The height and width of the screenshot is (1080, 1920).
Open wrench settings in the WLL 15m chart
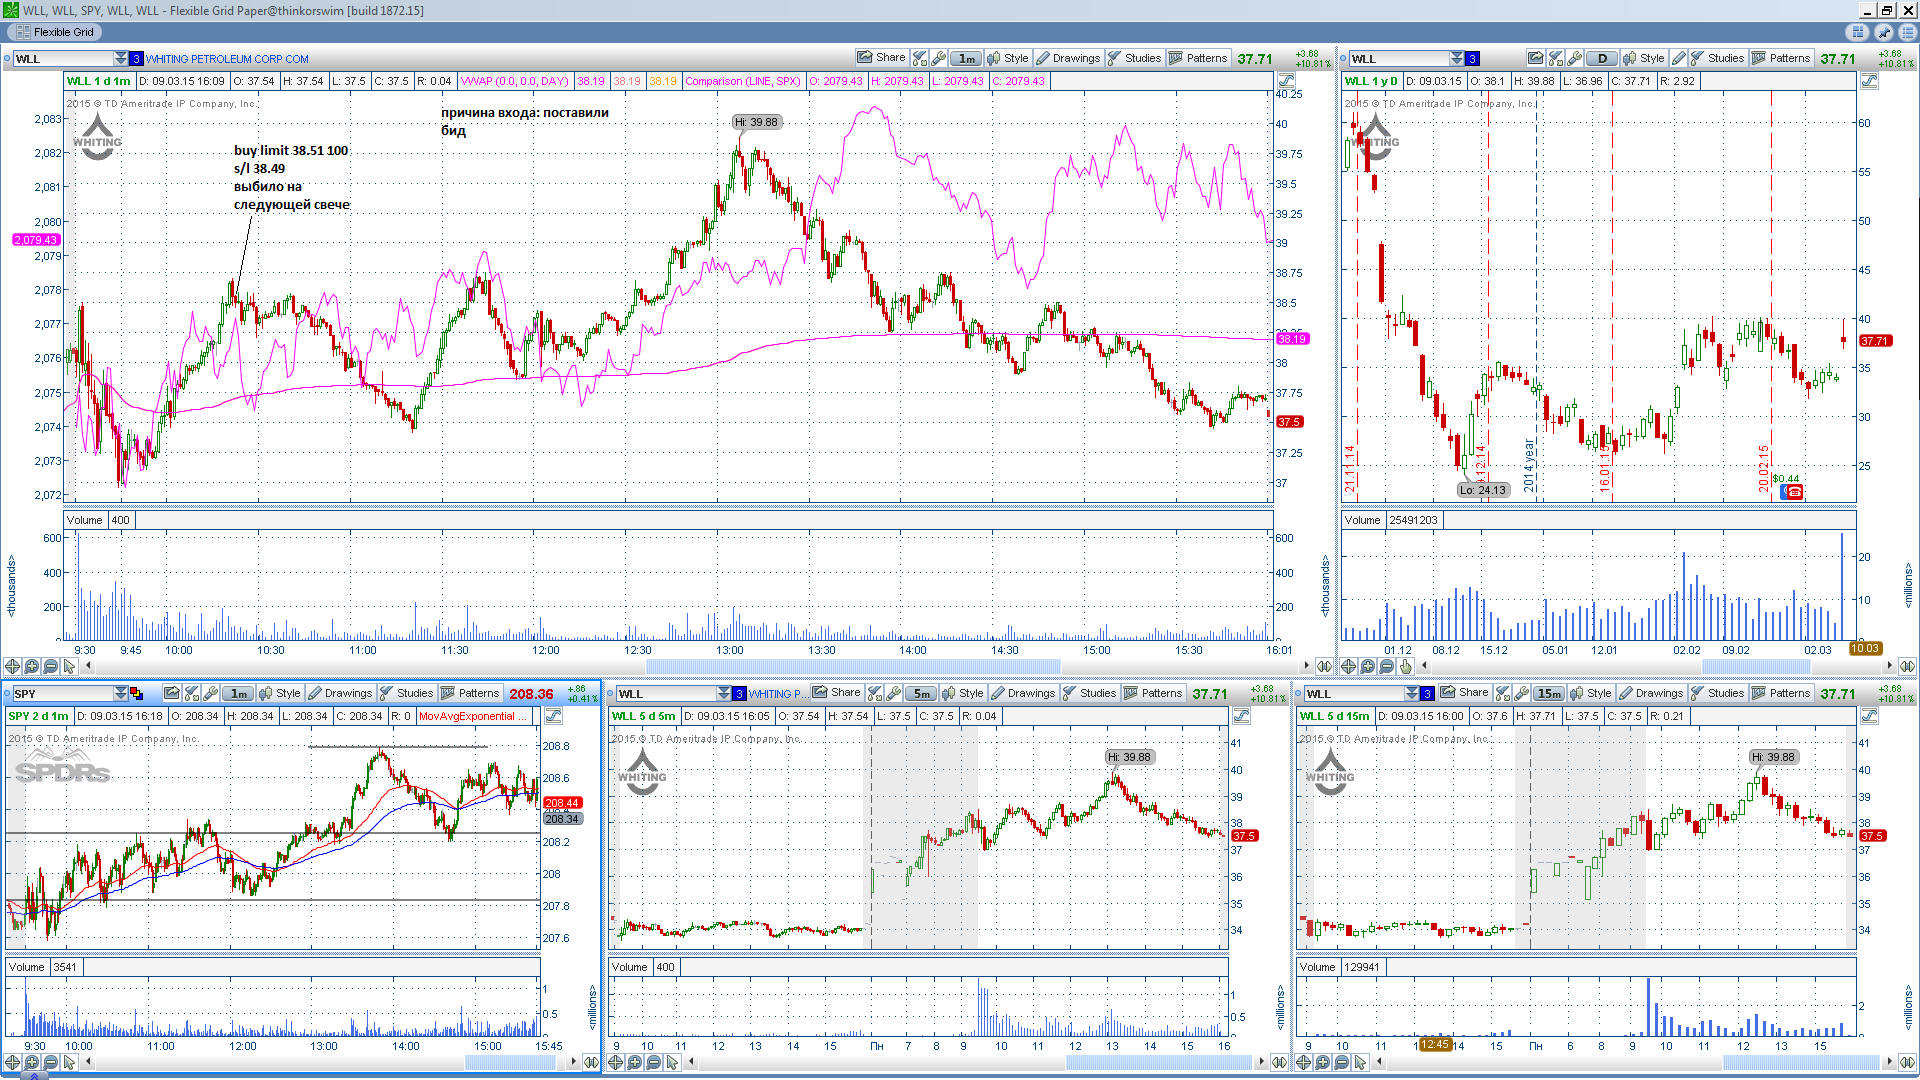pos(1522,693)
